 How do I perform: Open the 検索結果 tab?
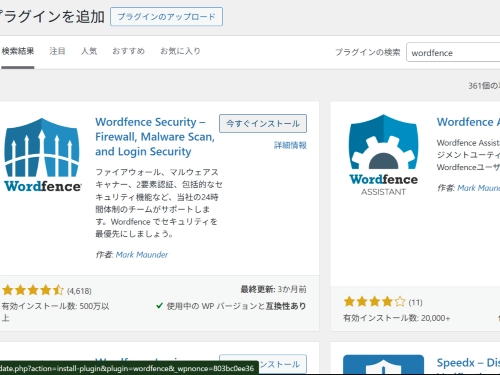(x=18, y=51)
